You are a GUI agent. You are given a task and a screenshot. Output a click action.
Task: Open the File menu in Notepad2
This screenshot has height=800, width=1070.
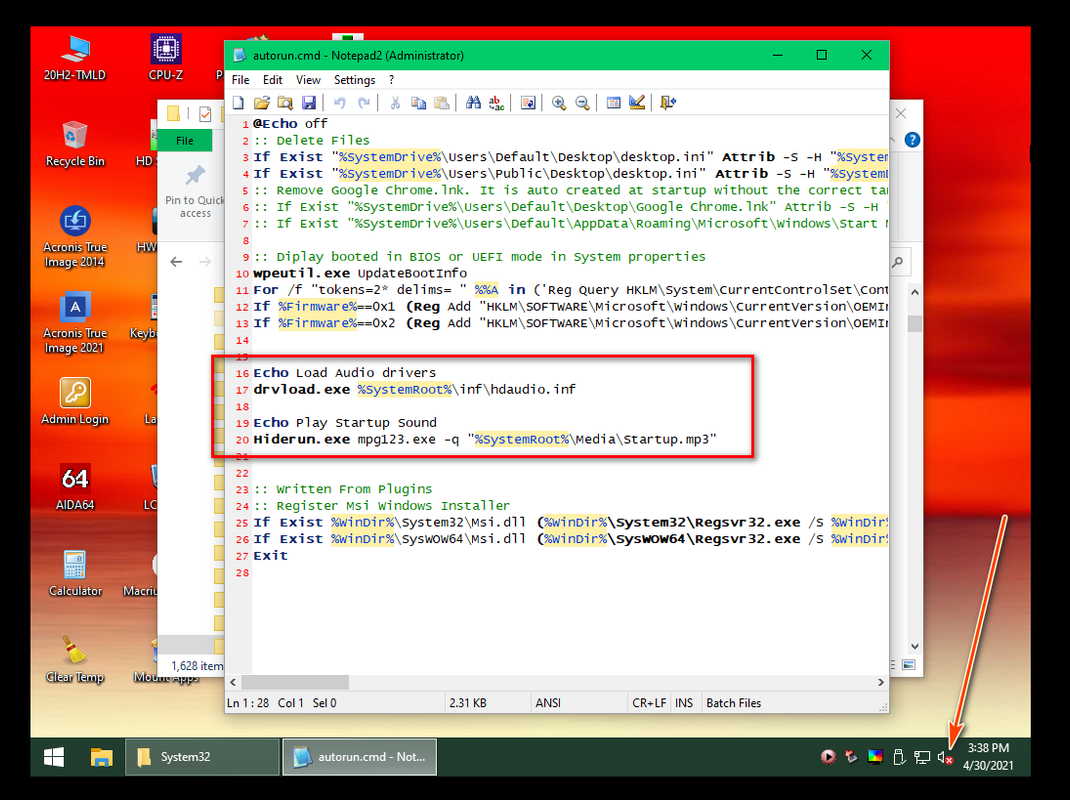pyautogui.click(x=240, y=80)
